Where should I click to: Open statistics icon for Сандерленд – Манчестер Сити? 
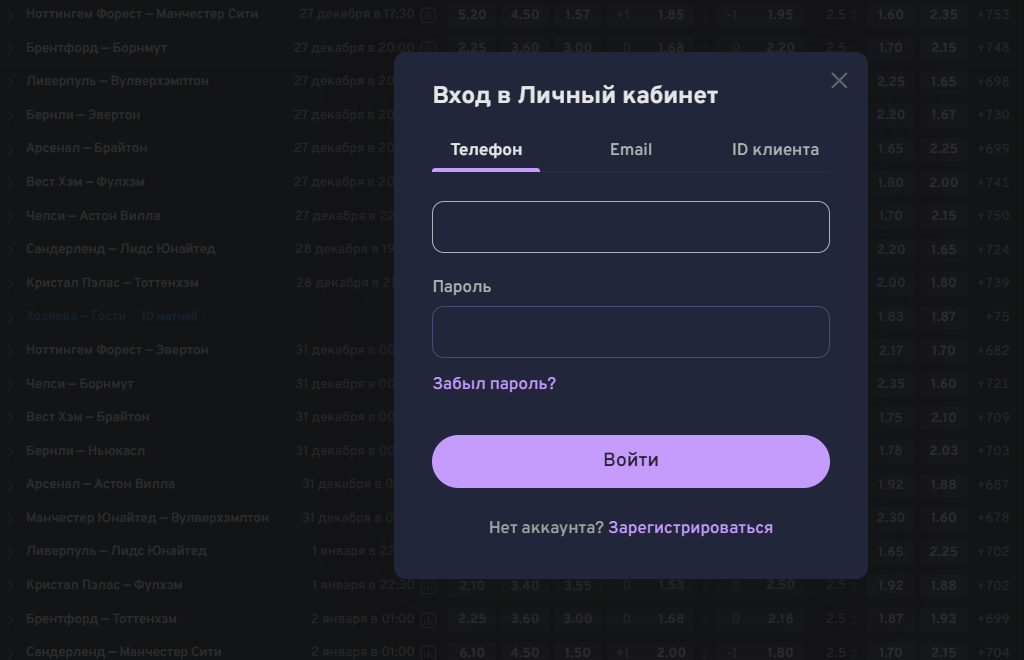pos(429,652)
